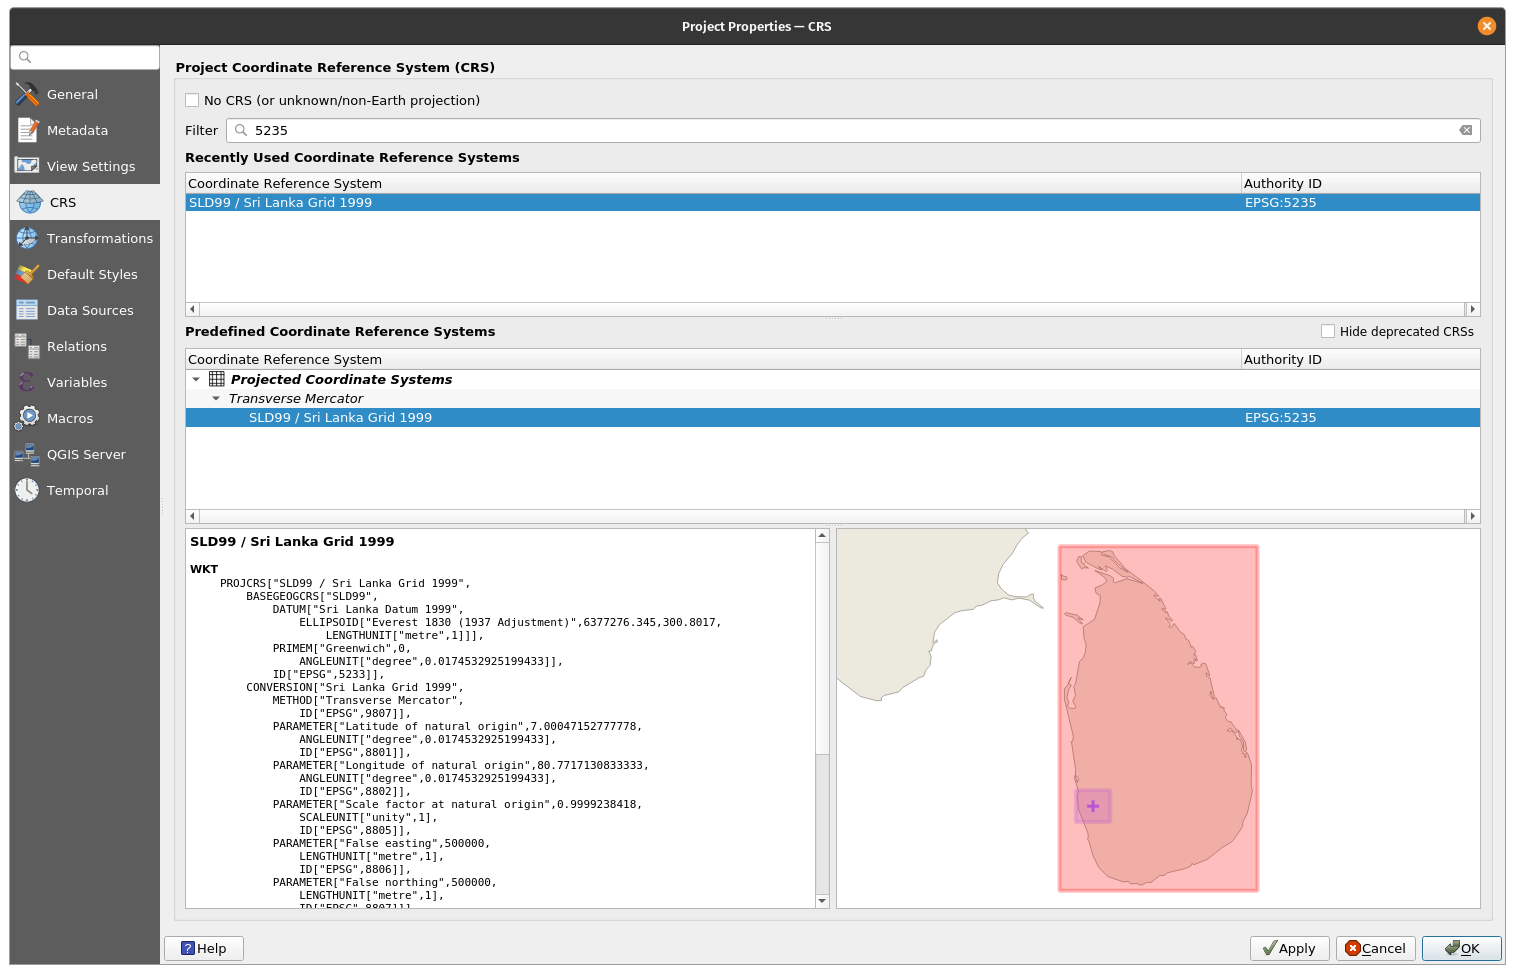The height and width of the screenshot is (974, 1515).
Task: Select the CRS globe icon
Action: tap(30, 202)
